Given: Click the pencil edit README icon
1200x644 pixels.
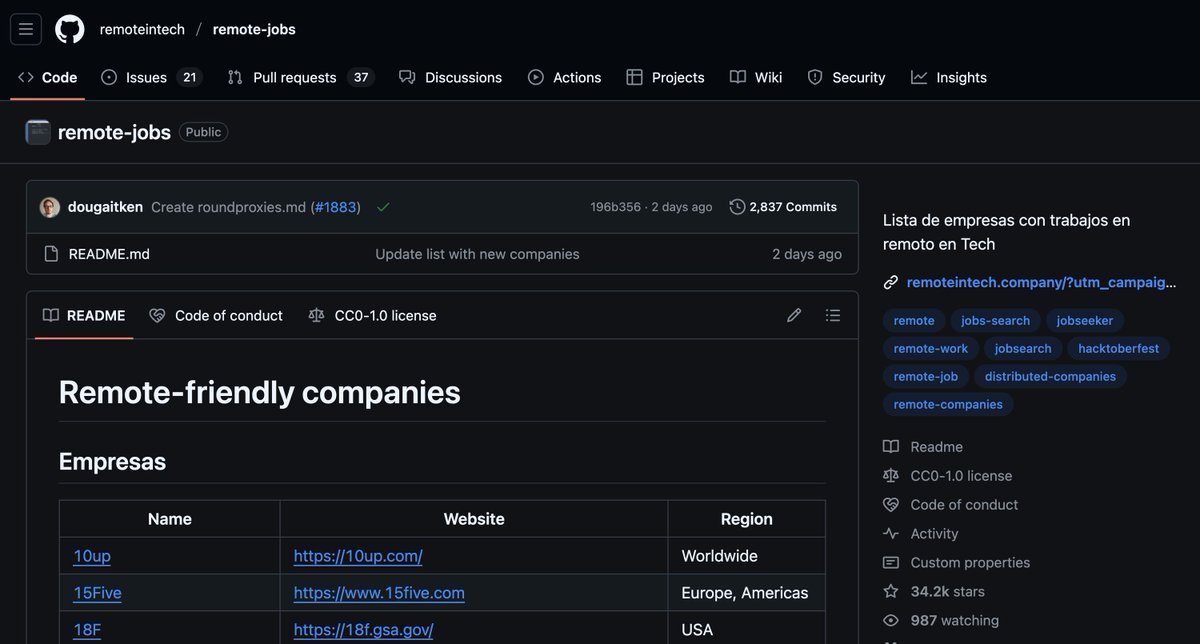Looking at the screenshot, I should (794, 315).
